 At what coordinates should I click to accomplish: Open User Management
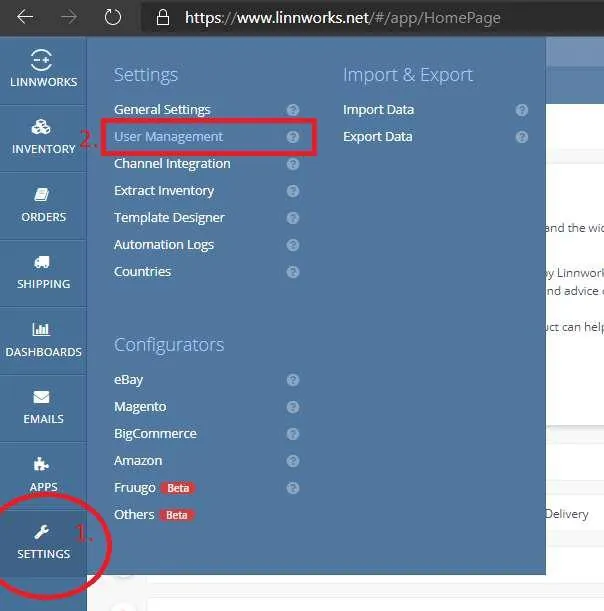[x=168, y=137]
